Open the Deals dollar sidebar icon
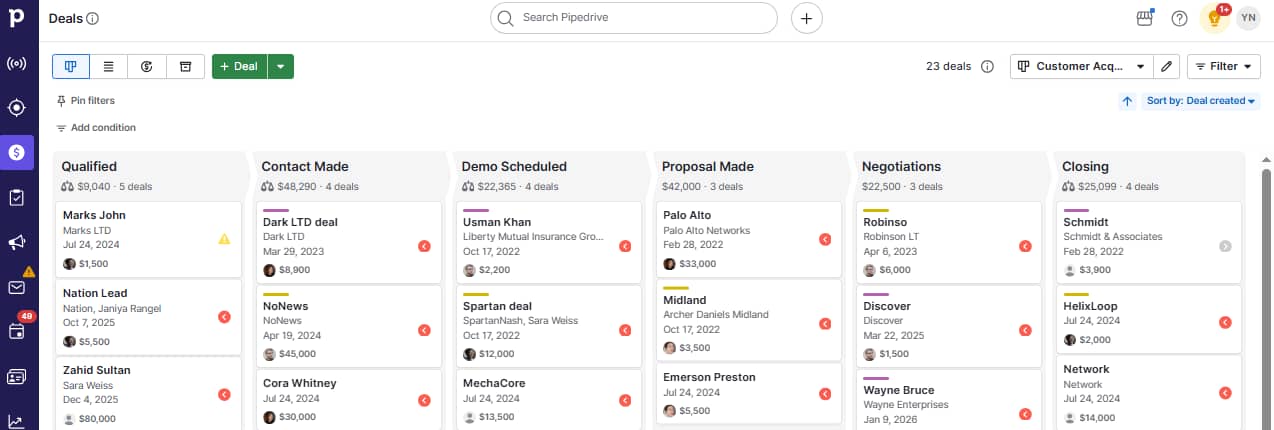Image resolution: width=1274 pixels, height=430 pixels. (17, 152)
